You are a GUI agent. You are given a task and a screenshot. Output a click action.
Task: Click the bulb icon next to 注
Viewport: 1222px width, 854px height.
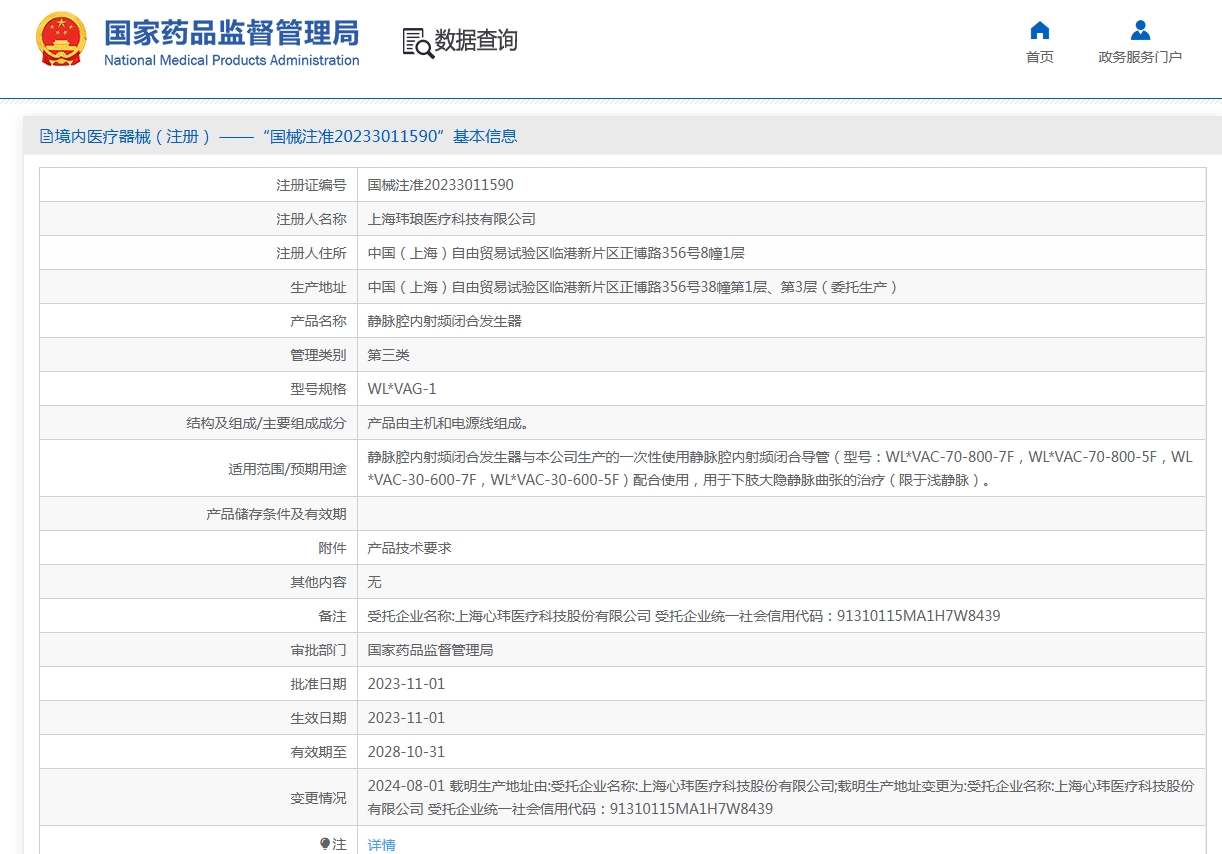(x=325, y=844)
